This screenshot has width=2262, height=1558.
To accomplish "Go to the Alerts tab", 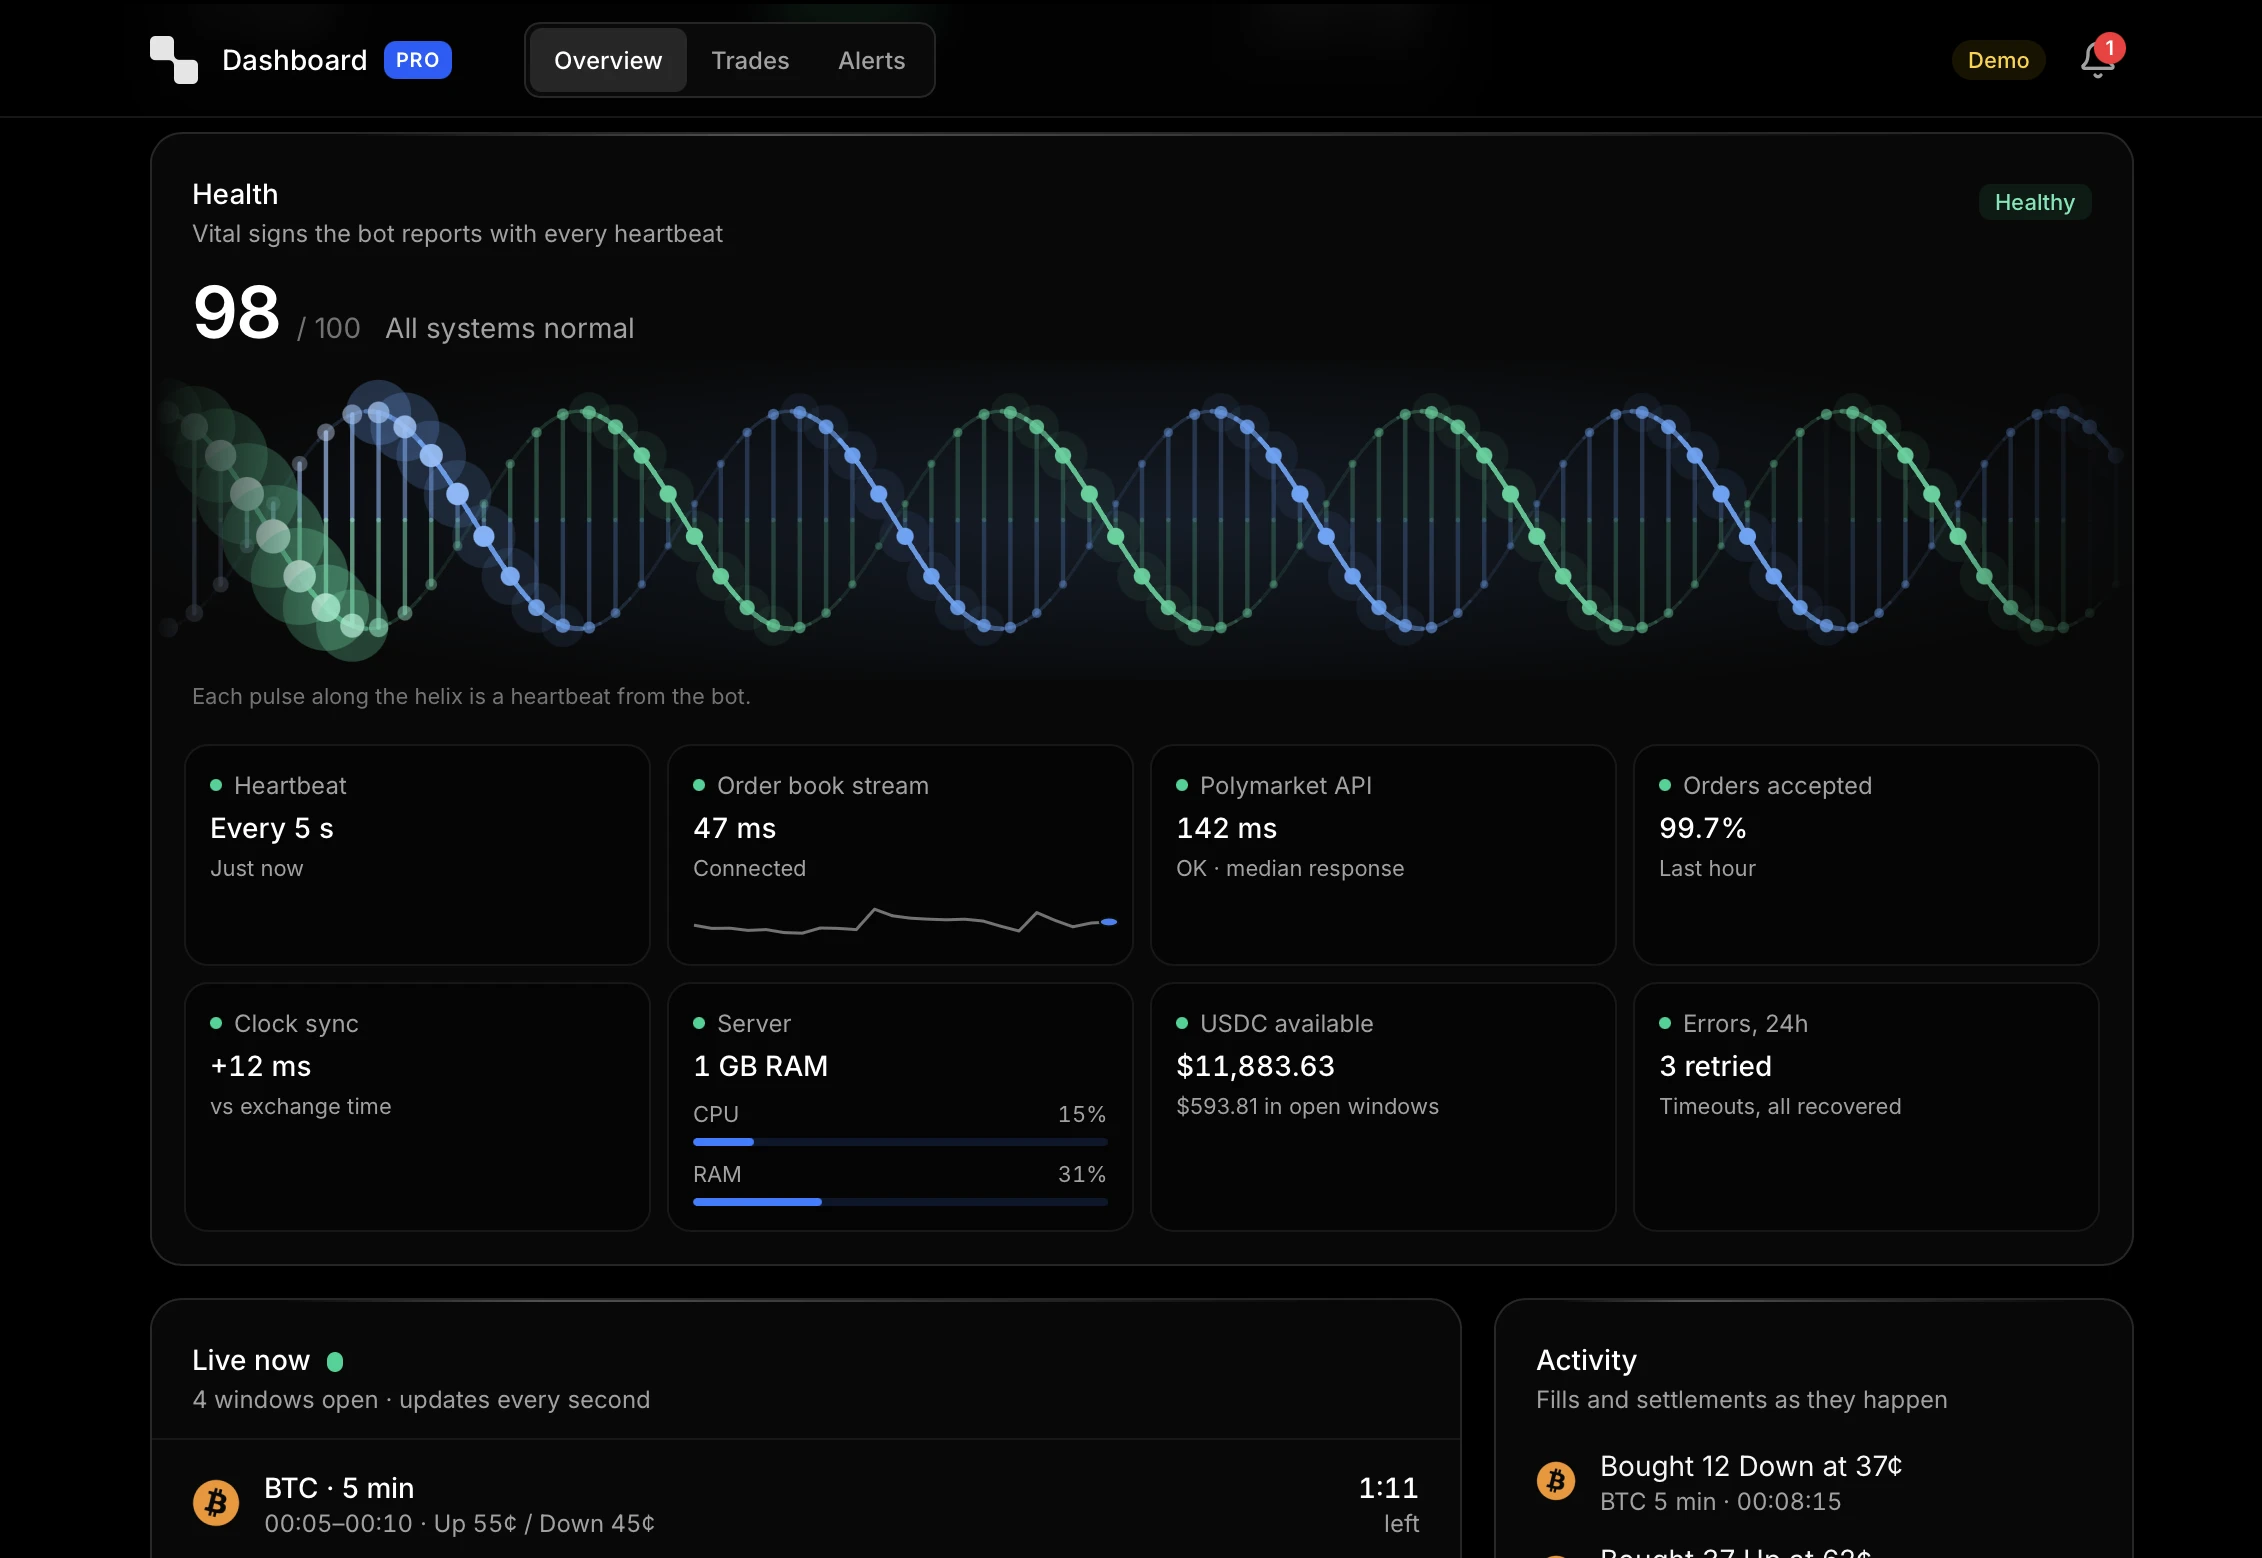I will tap(872, 60).
